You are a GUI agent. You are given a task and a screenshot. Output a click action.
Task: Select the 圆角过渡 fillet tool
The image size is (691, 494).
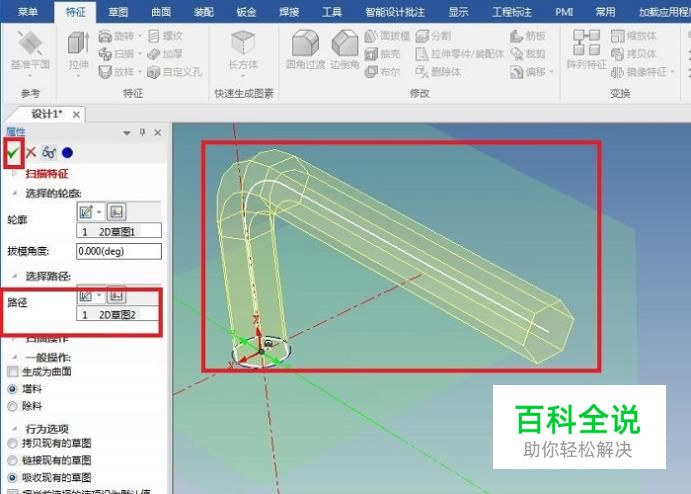(305, 49)
